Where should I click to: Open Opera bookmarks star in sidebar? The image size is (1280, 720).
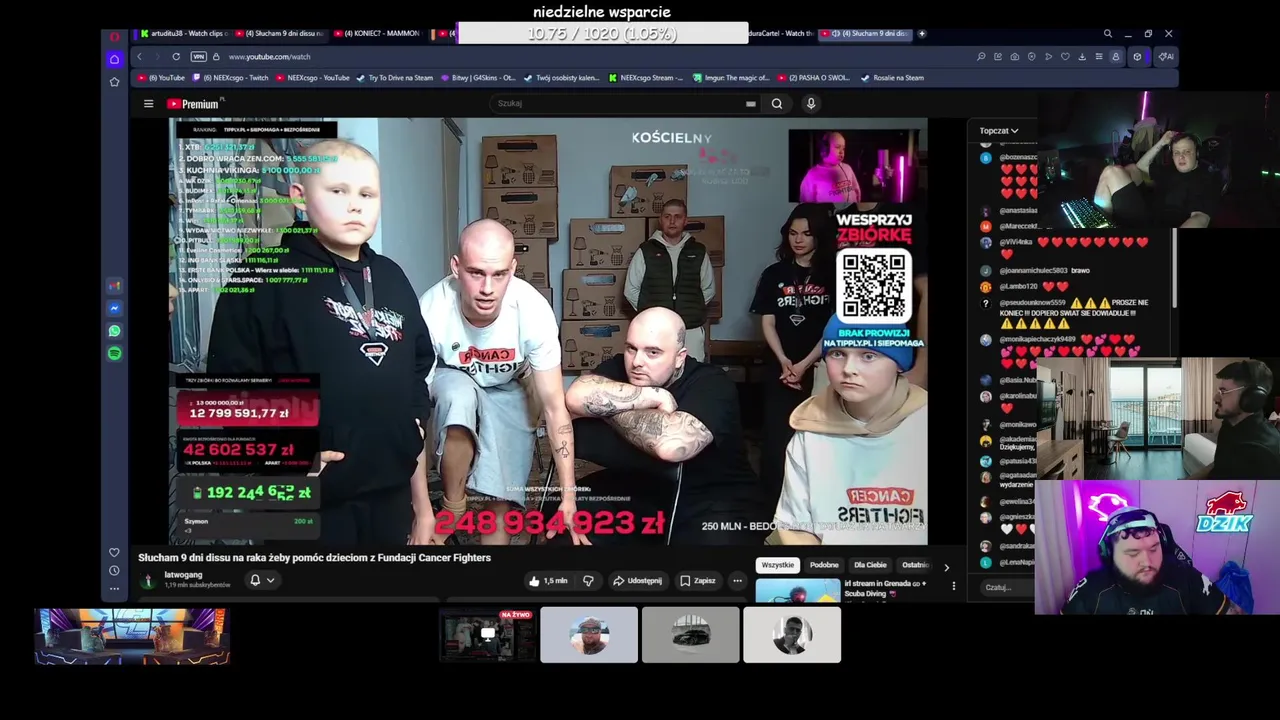[114, 81]
